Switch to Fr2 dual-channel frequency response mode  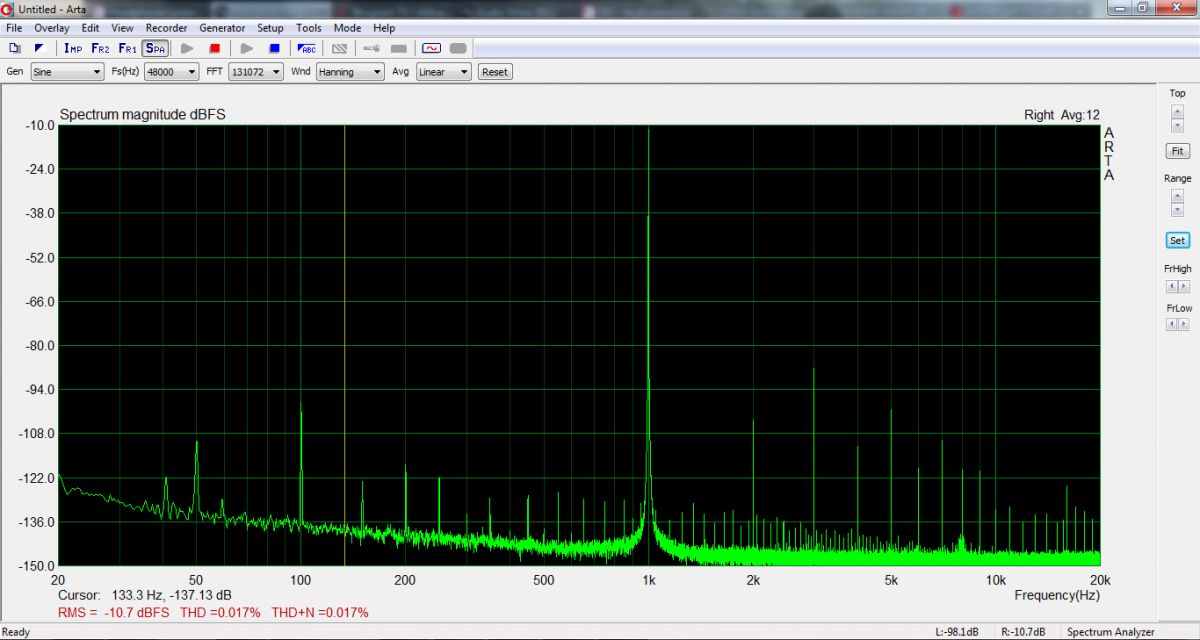tap(100, 48)
